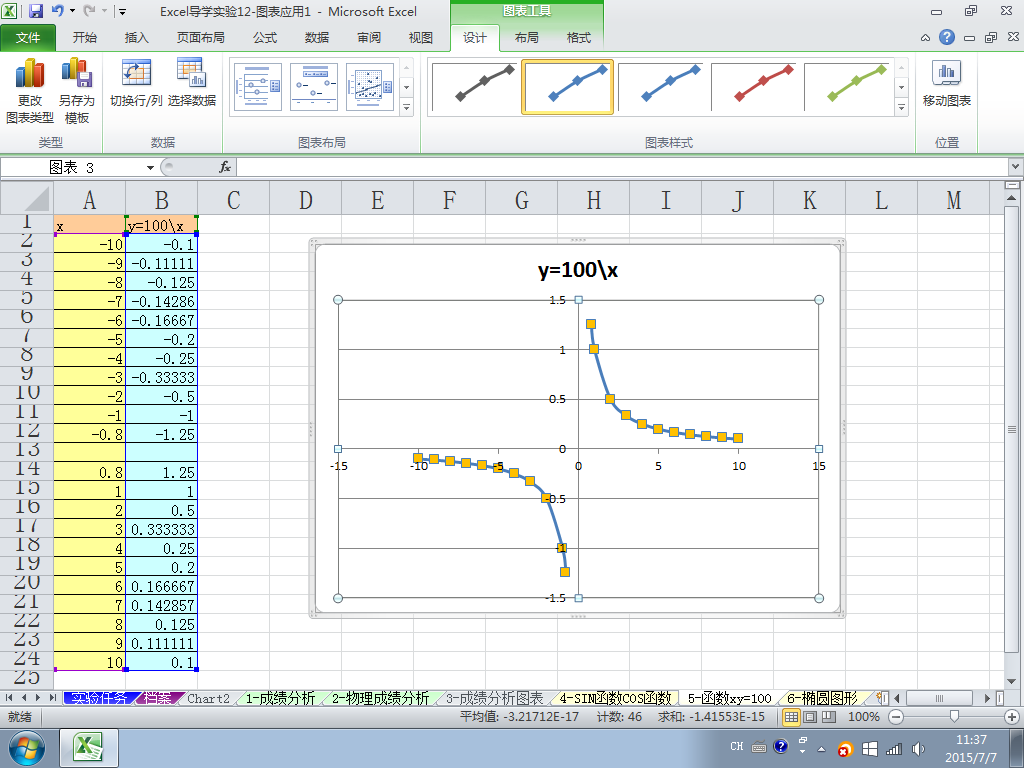Open the 实验任务 sheet tab
Viewport: 1024px width, 768px height.
pos(99,698)
